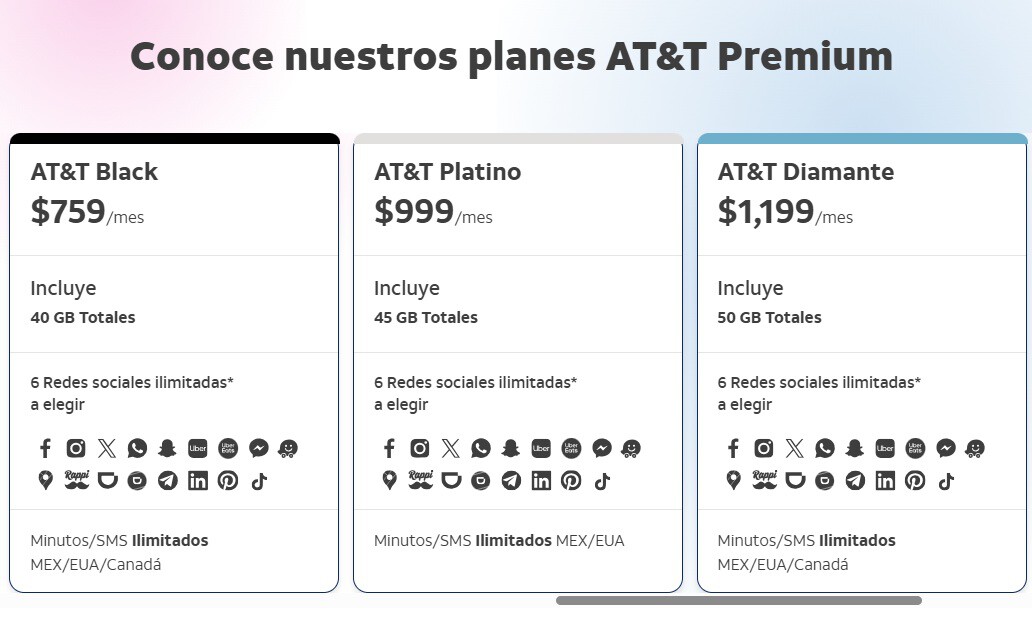Viewport: 1032px width, 641px height.
Task: Select the TikTok icon under AT&T Diamante
Action: (x=946, y=481)
